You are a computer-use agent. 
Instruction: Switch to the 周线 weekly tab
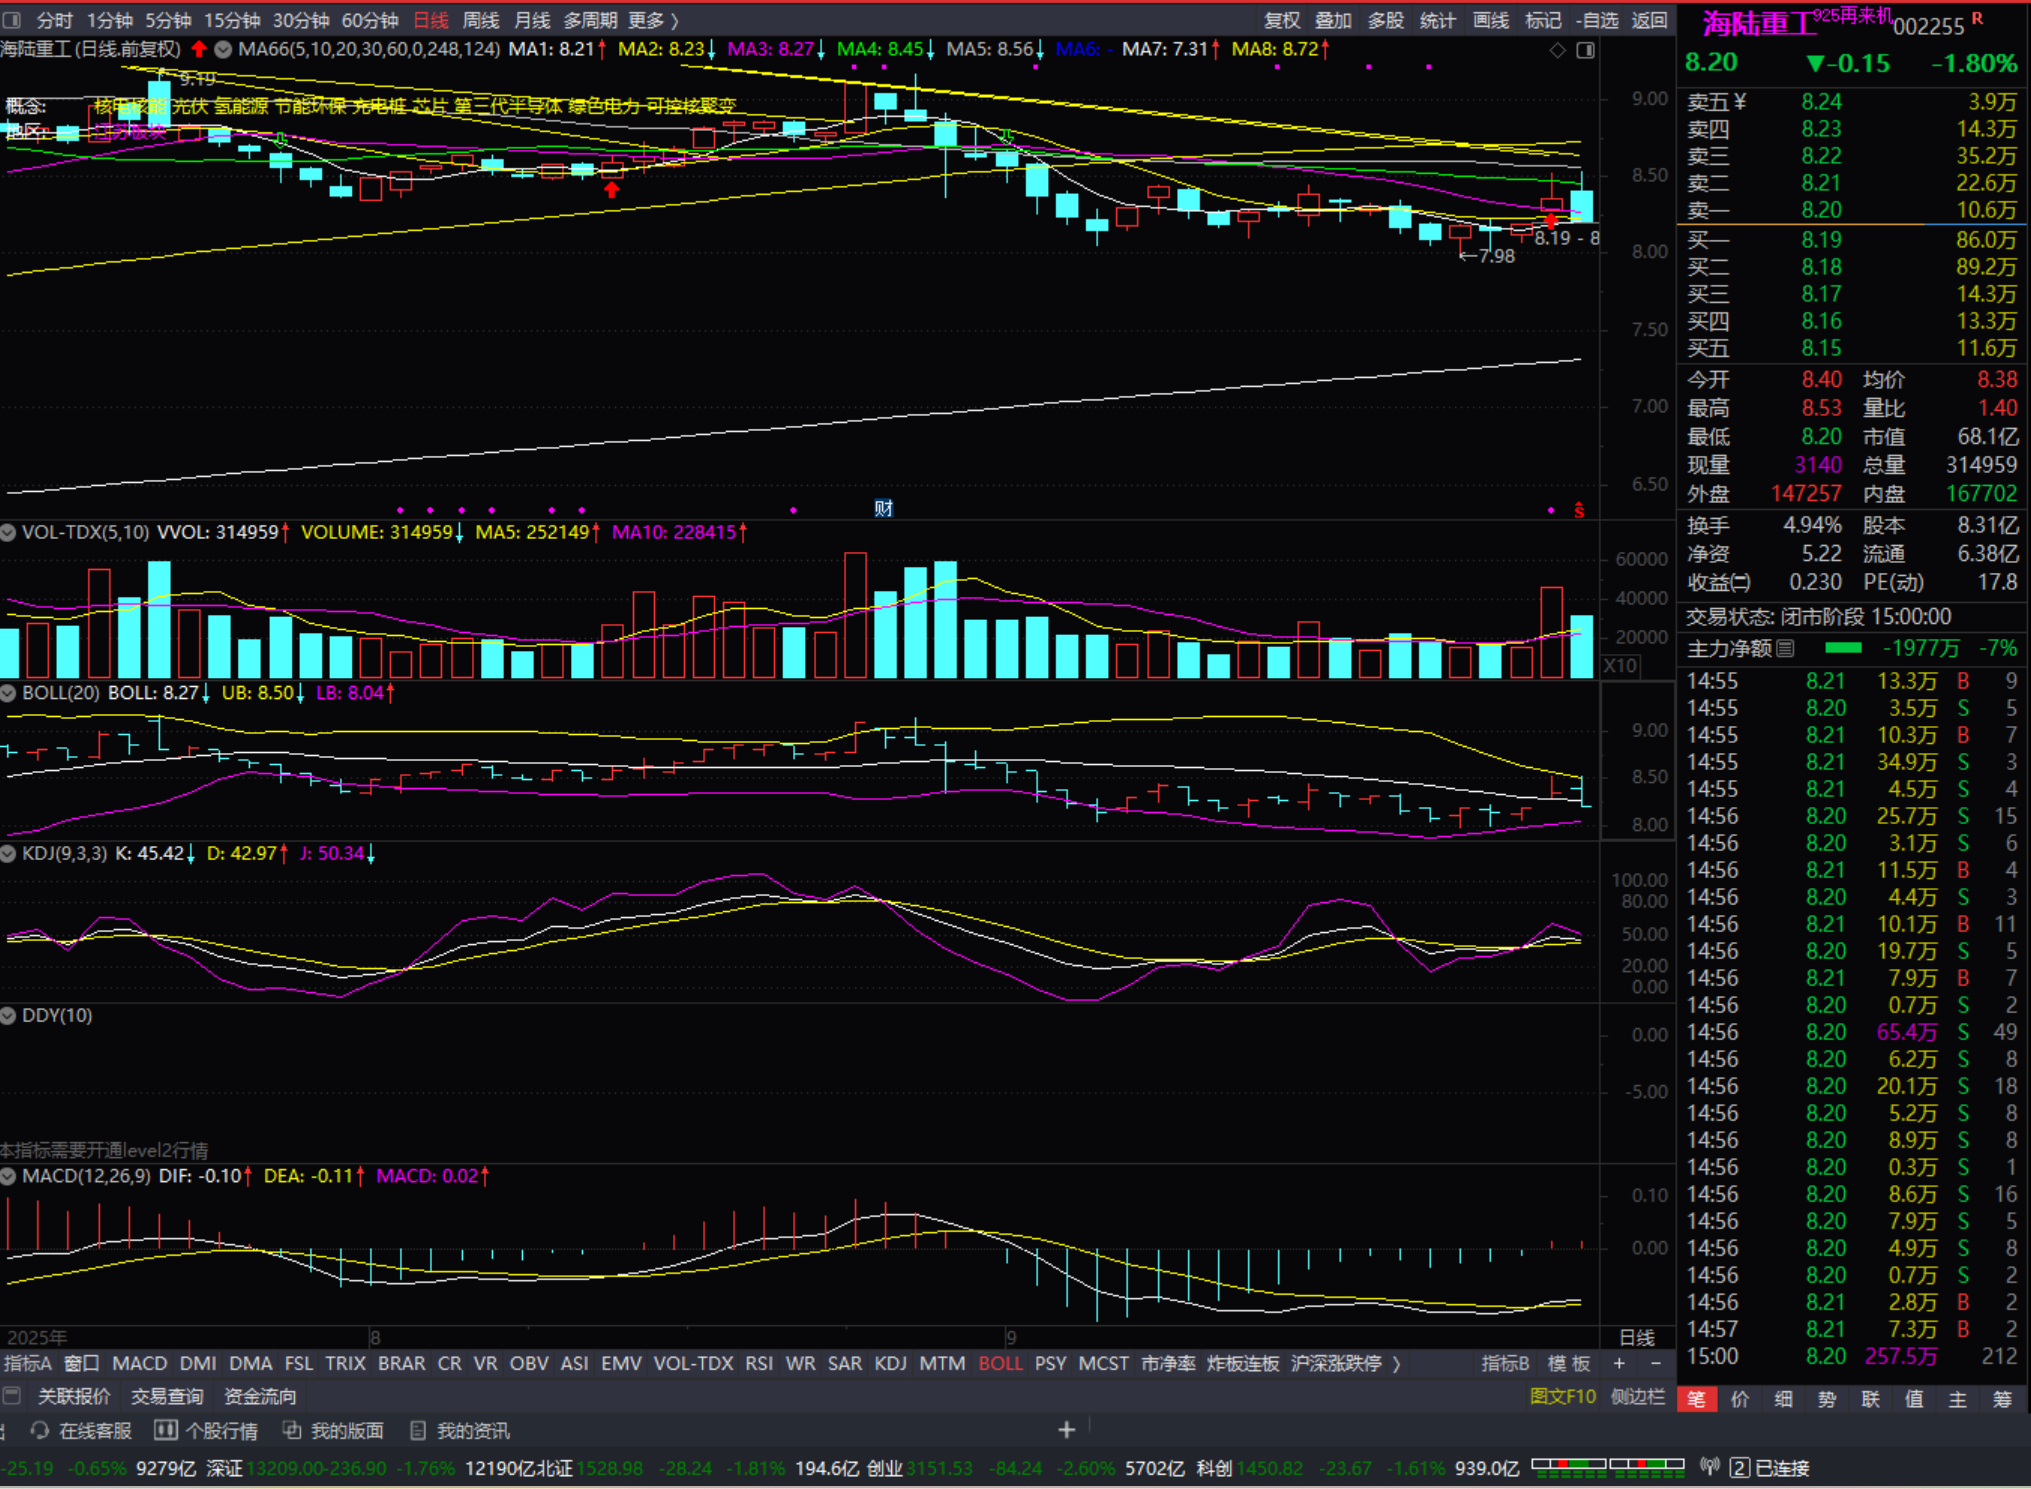[481, 20]
